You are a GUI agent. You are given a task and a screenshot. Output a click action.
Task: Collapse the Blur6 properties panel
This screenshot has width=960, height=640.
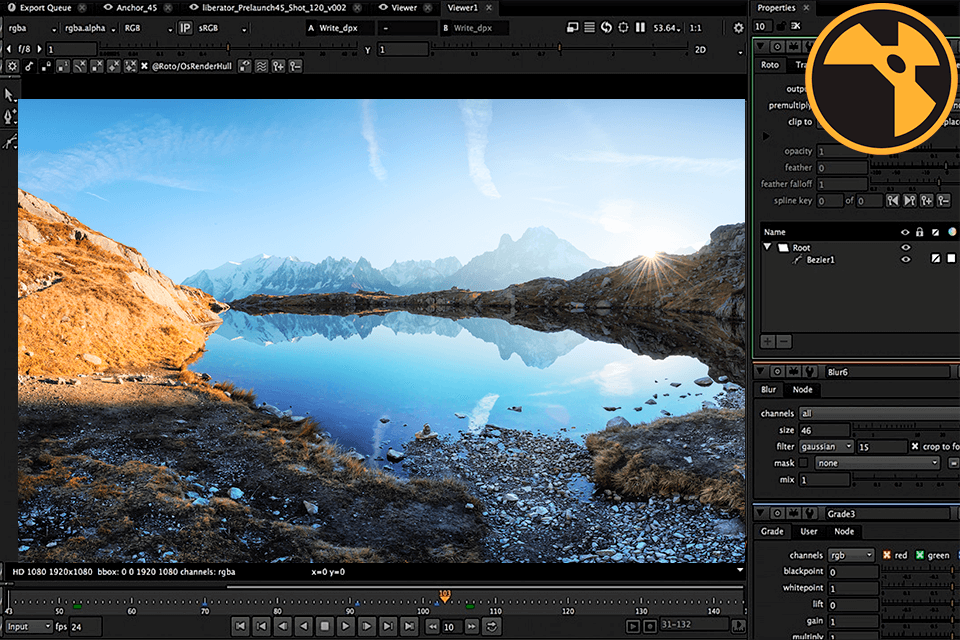tap(761, 372)
